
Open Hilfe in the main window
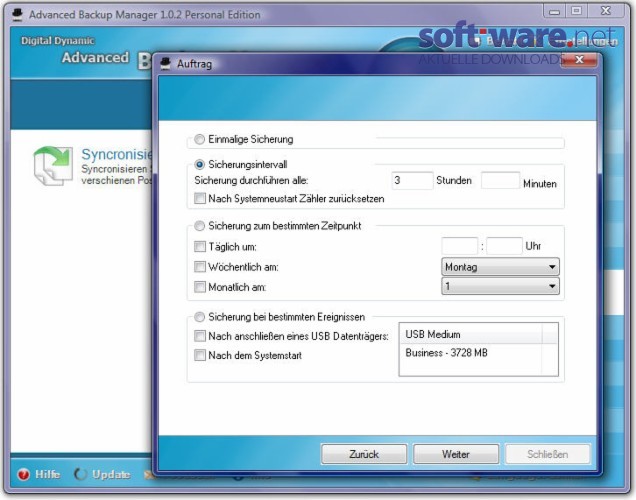(x=47, y=474)
